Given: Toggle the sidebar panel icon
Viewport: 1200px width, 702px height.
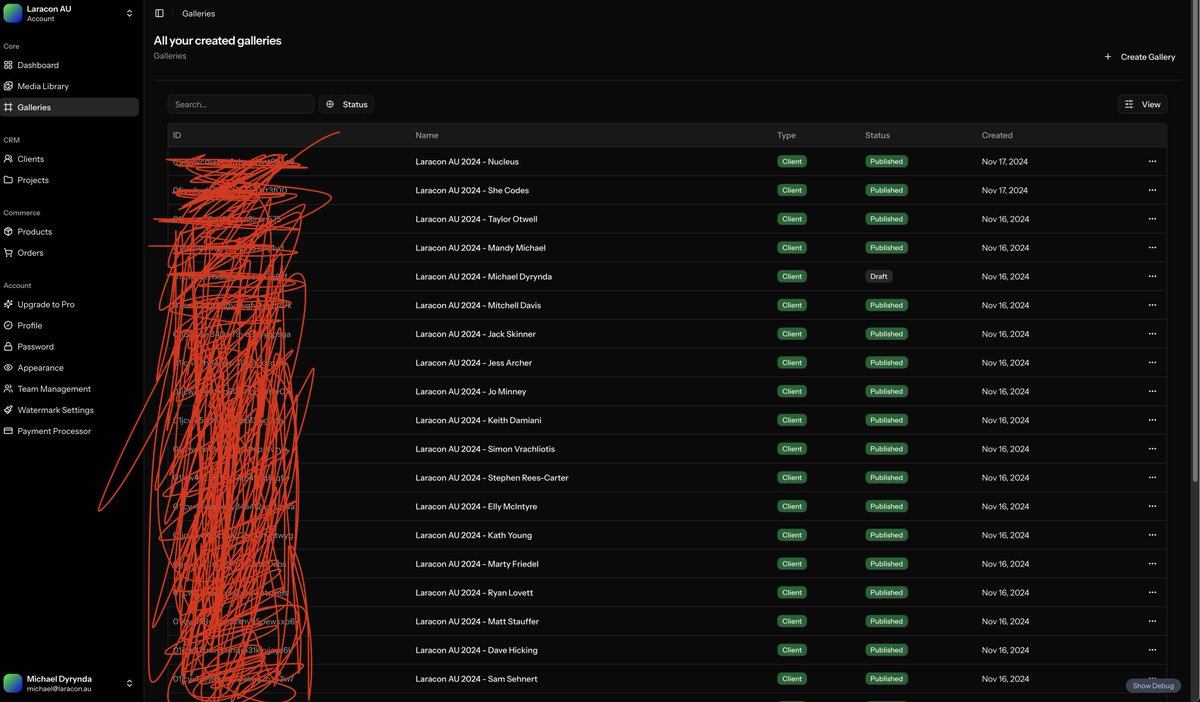Looking at the screenshot, I should tap(159, 14).
